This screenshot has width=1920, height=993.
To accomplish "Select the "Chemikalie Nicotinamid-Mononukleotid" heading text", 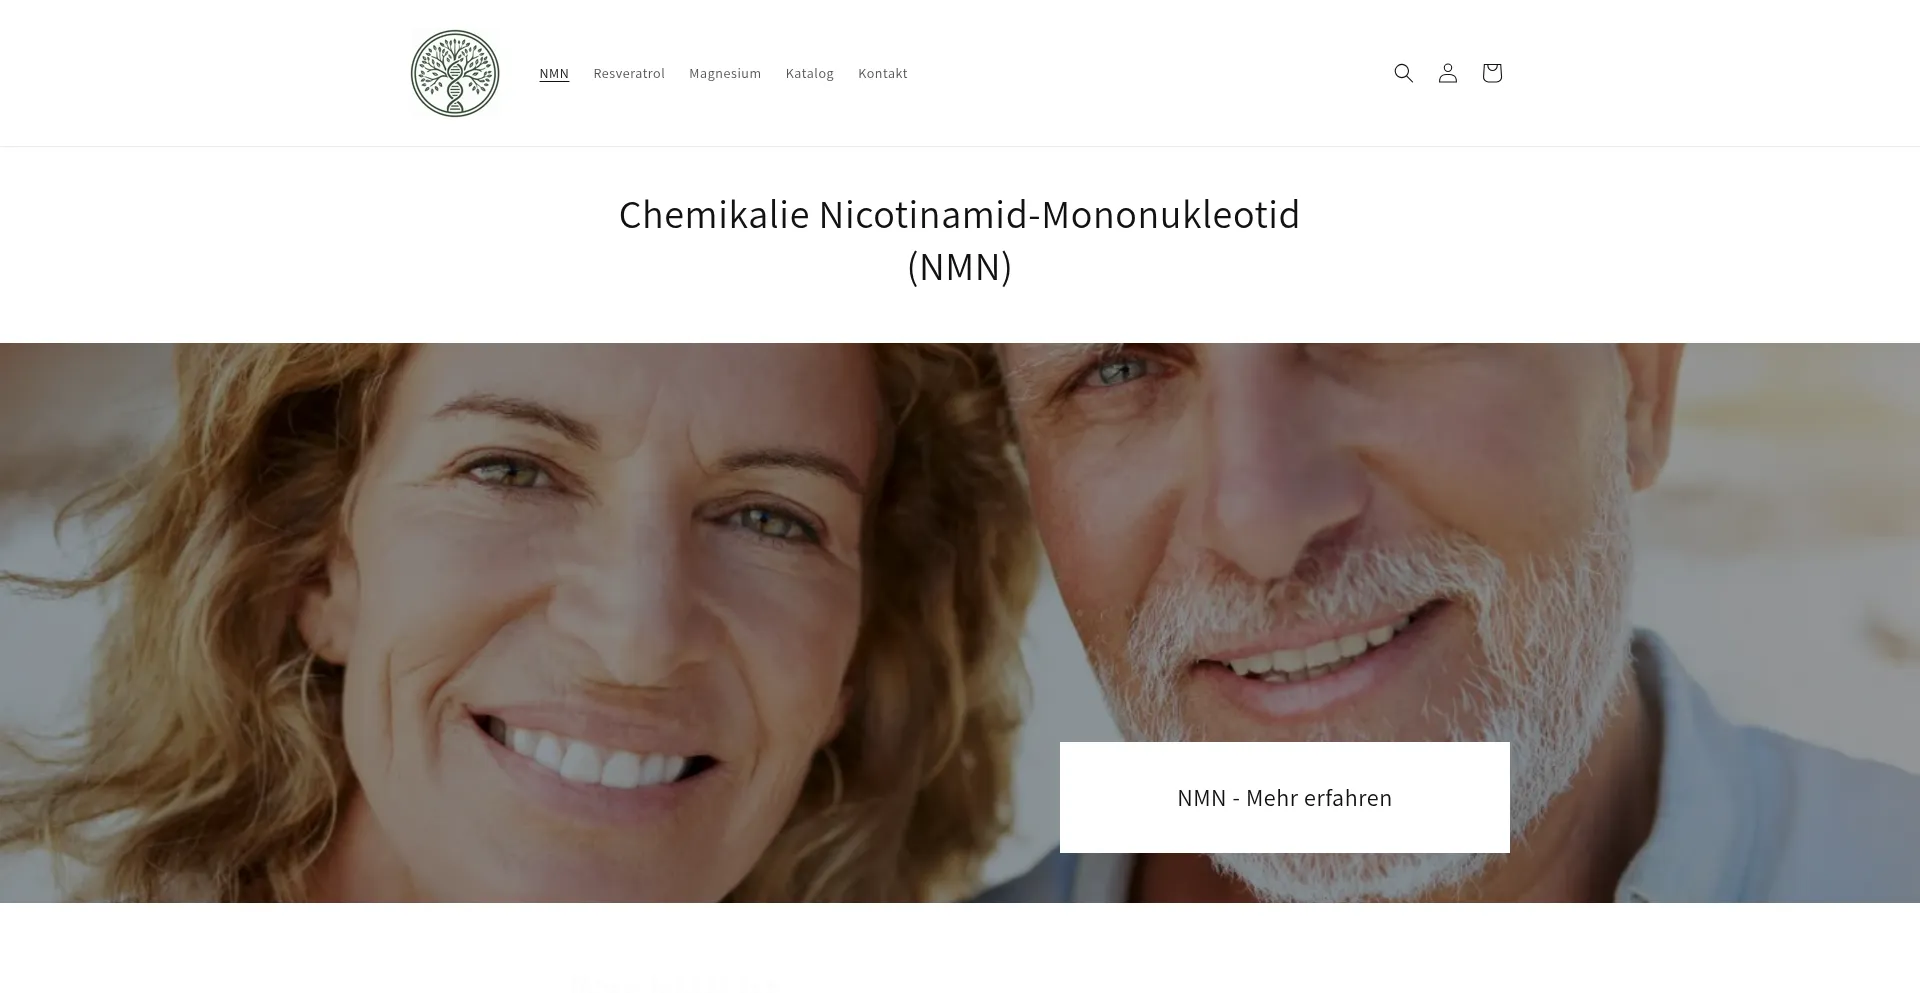I will (x=959, y=215).
